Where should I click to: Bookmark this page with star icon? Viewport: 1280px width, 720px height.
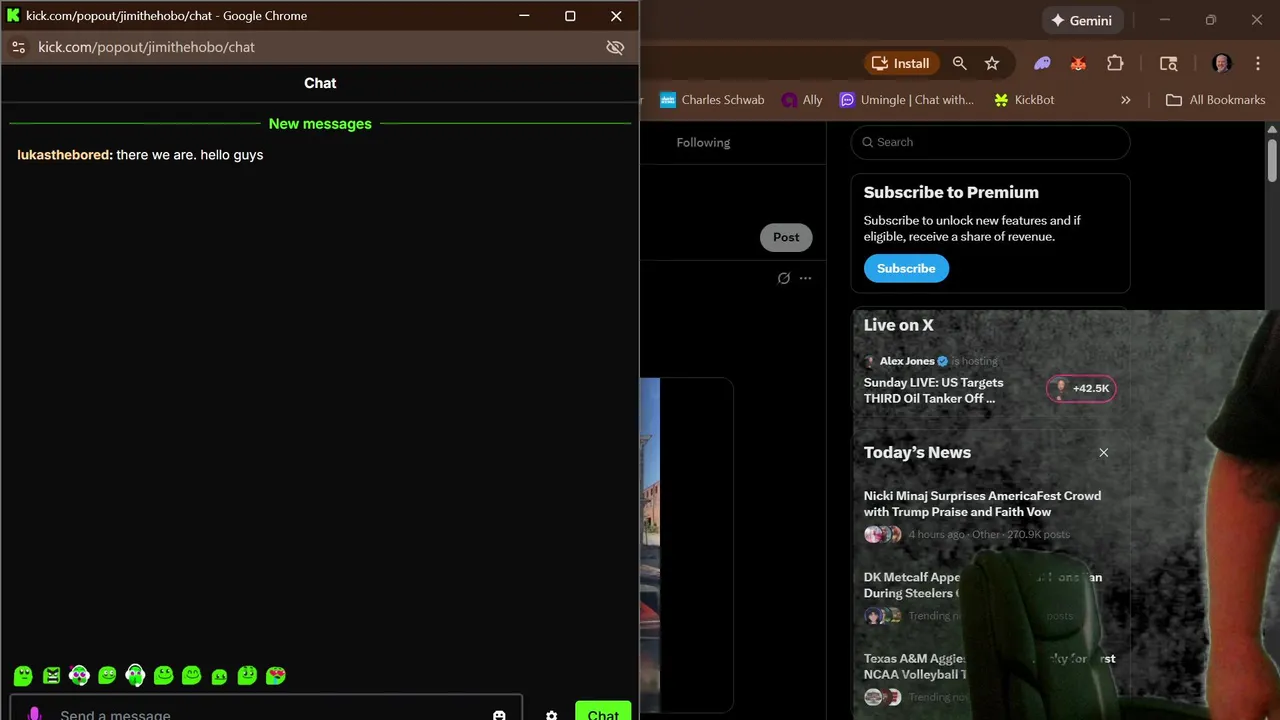tap(992, 63)
